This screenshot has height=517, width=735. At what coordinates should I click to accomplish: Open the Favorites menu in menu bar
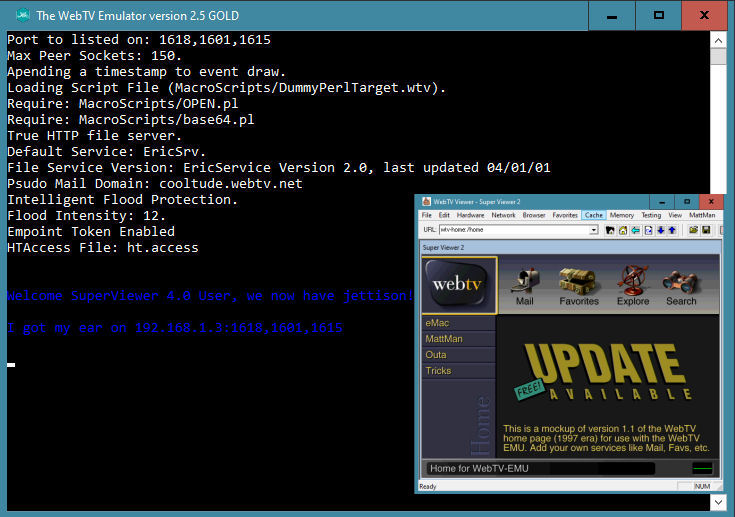tap(565, 215)
